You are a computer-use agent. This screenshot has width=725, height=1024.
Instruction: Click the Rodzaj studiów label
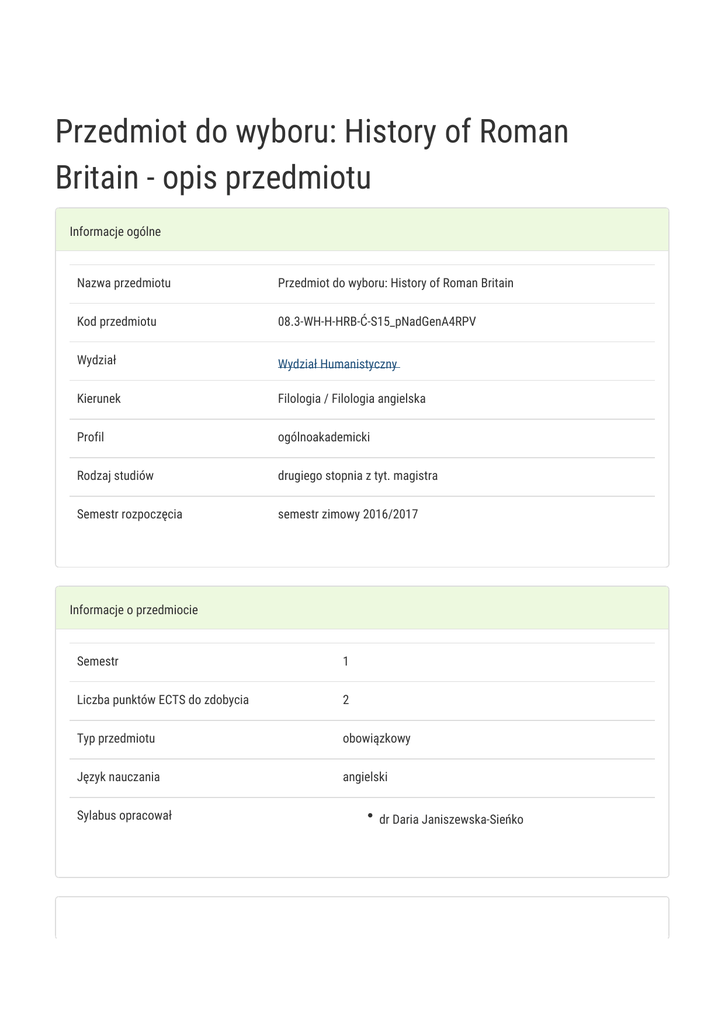pyautogui.click(x=115, y=475)
